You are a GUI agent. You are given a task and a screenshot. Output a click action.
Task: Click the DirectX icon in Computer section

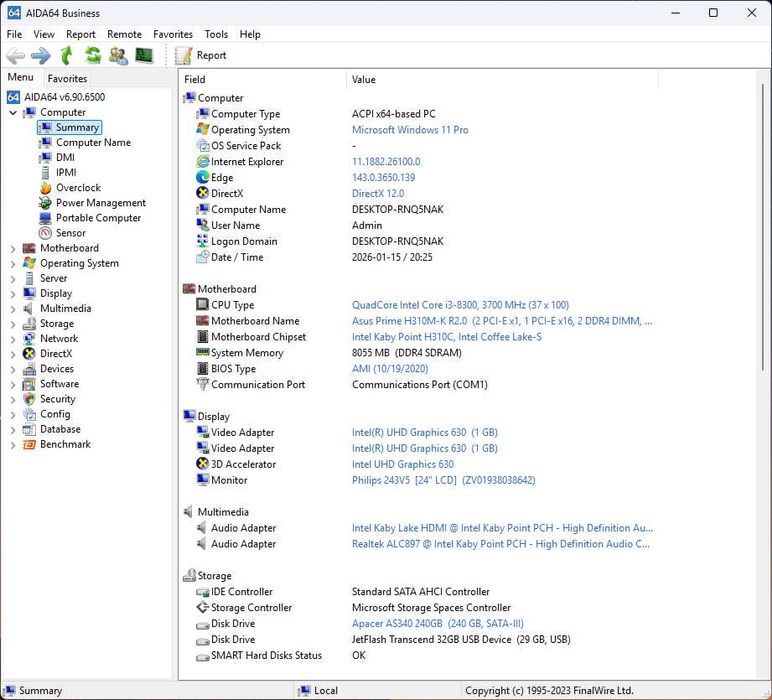coord(202,193)
